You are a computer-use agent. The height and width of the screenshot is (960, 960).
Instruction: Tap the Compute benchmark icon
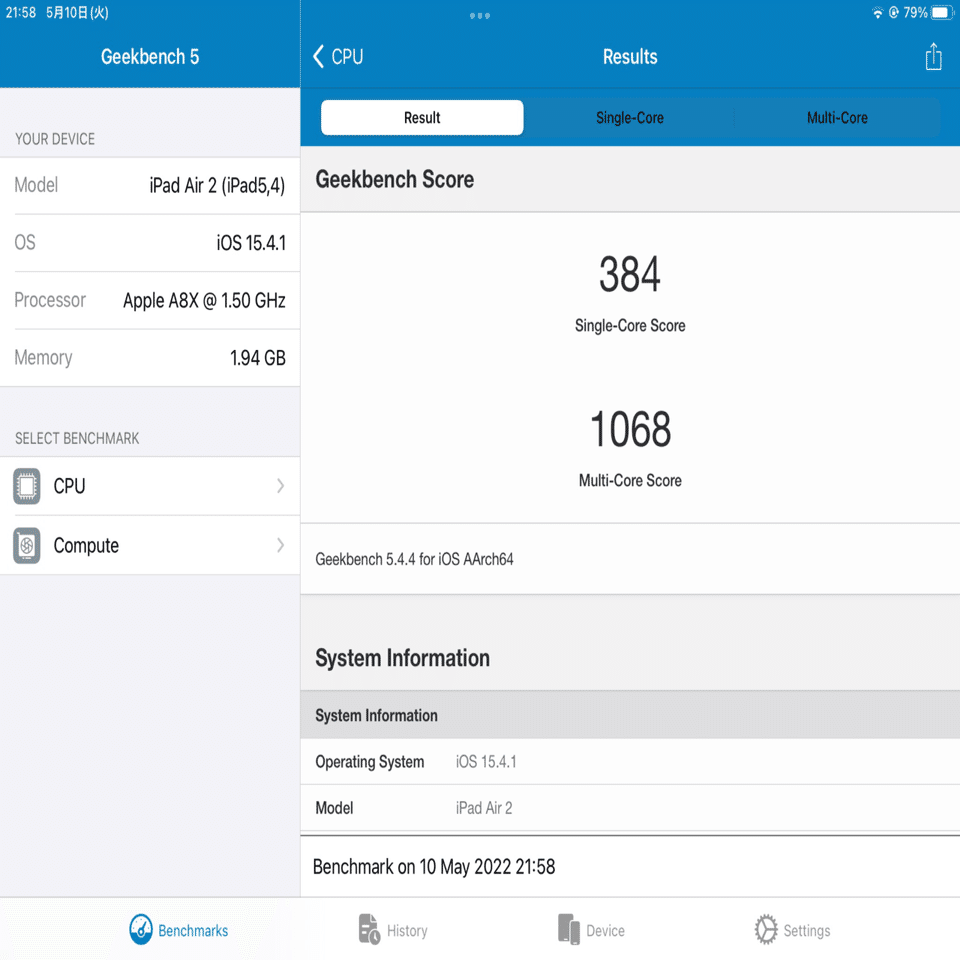click(x=27, y=546)
